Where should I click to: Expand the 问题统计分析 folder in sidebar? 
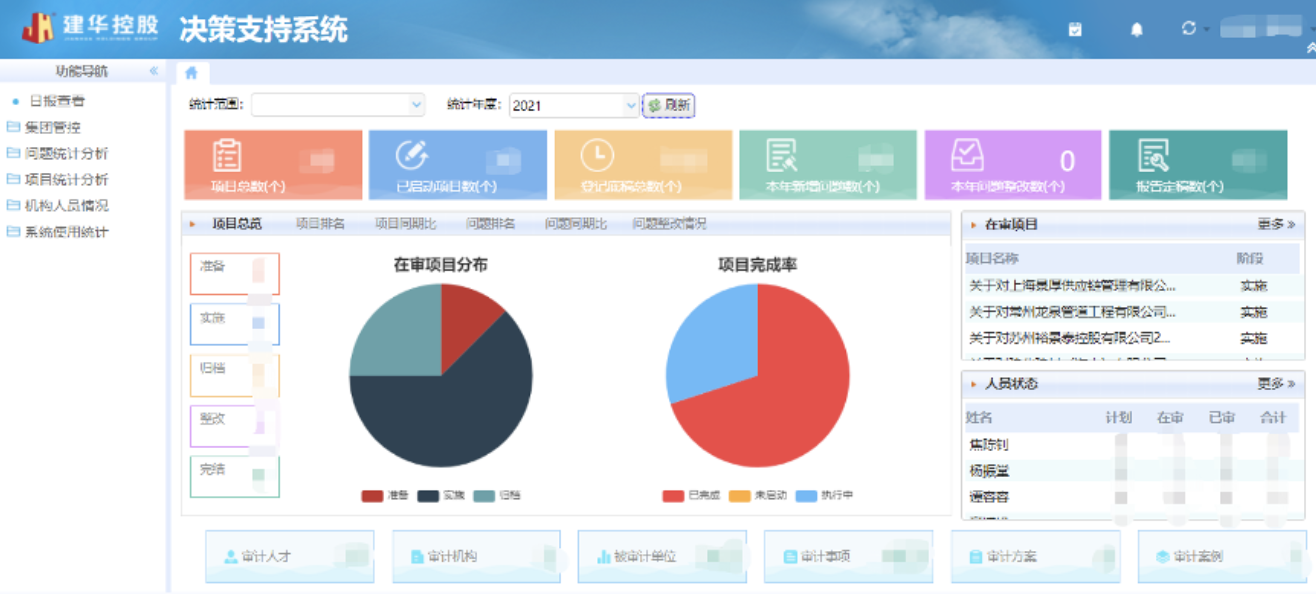66,153
